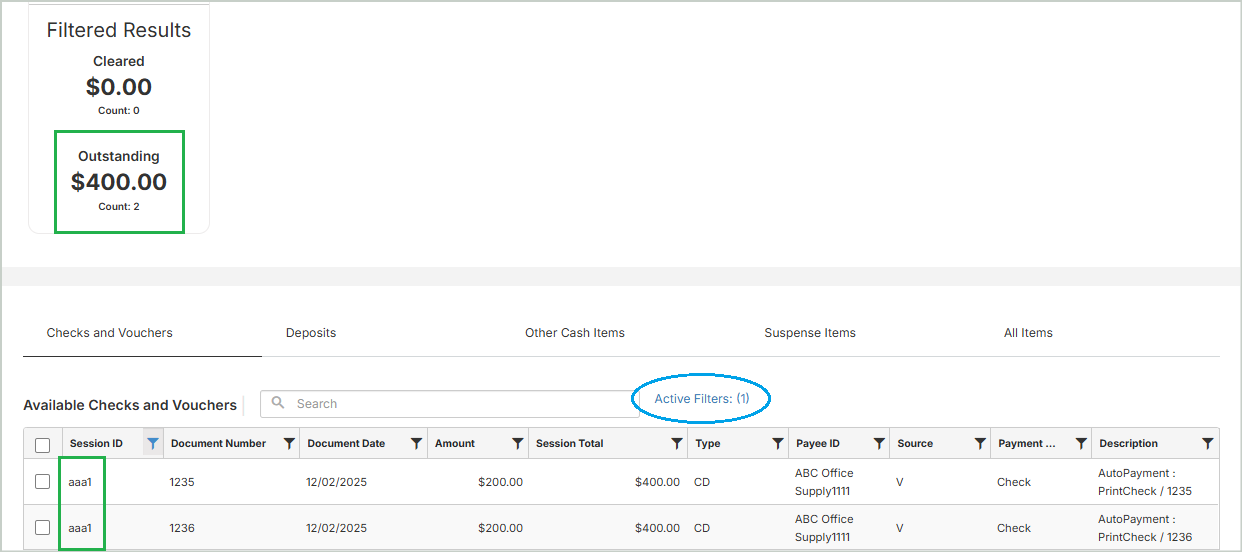The width and height of the screenshot is (1242, 552).
Task: Open the Source column filter icon
Action: click(980, 444)
